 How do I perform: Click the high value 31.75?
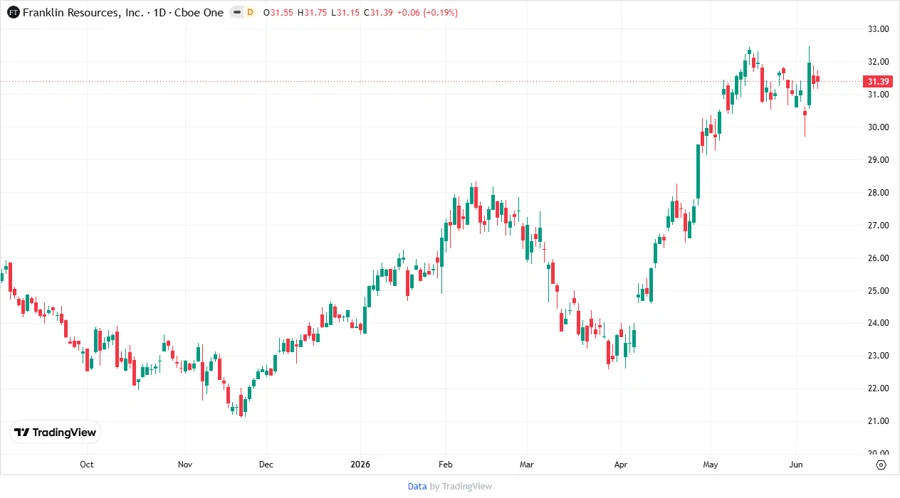pyautogui.click(x=315, y=12)
